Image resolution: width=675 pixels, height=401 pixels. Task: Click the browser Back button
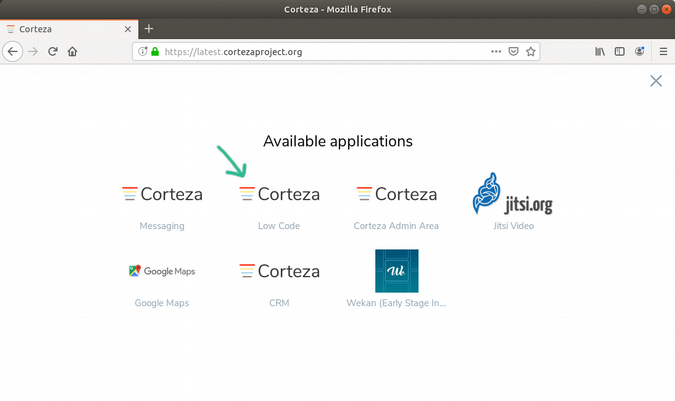pyautogui.click(x=13, y=51)
